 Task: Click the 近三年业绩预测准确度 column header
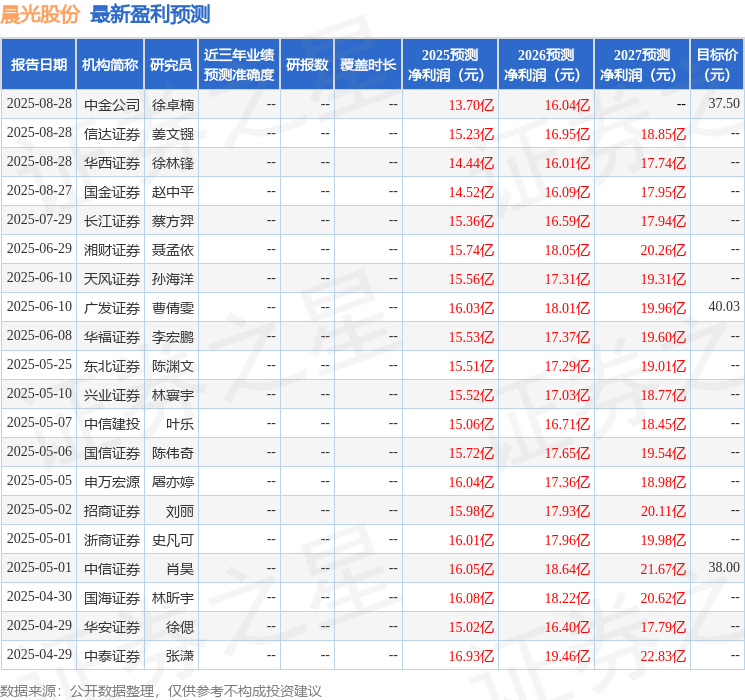pos(239,65)
